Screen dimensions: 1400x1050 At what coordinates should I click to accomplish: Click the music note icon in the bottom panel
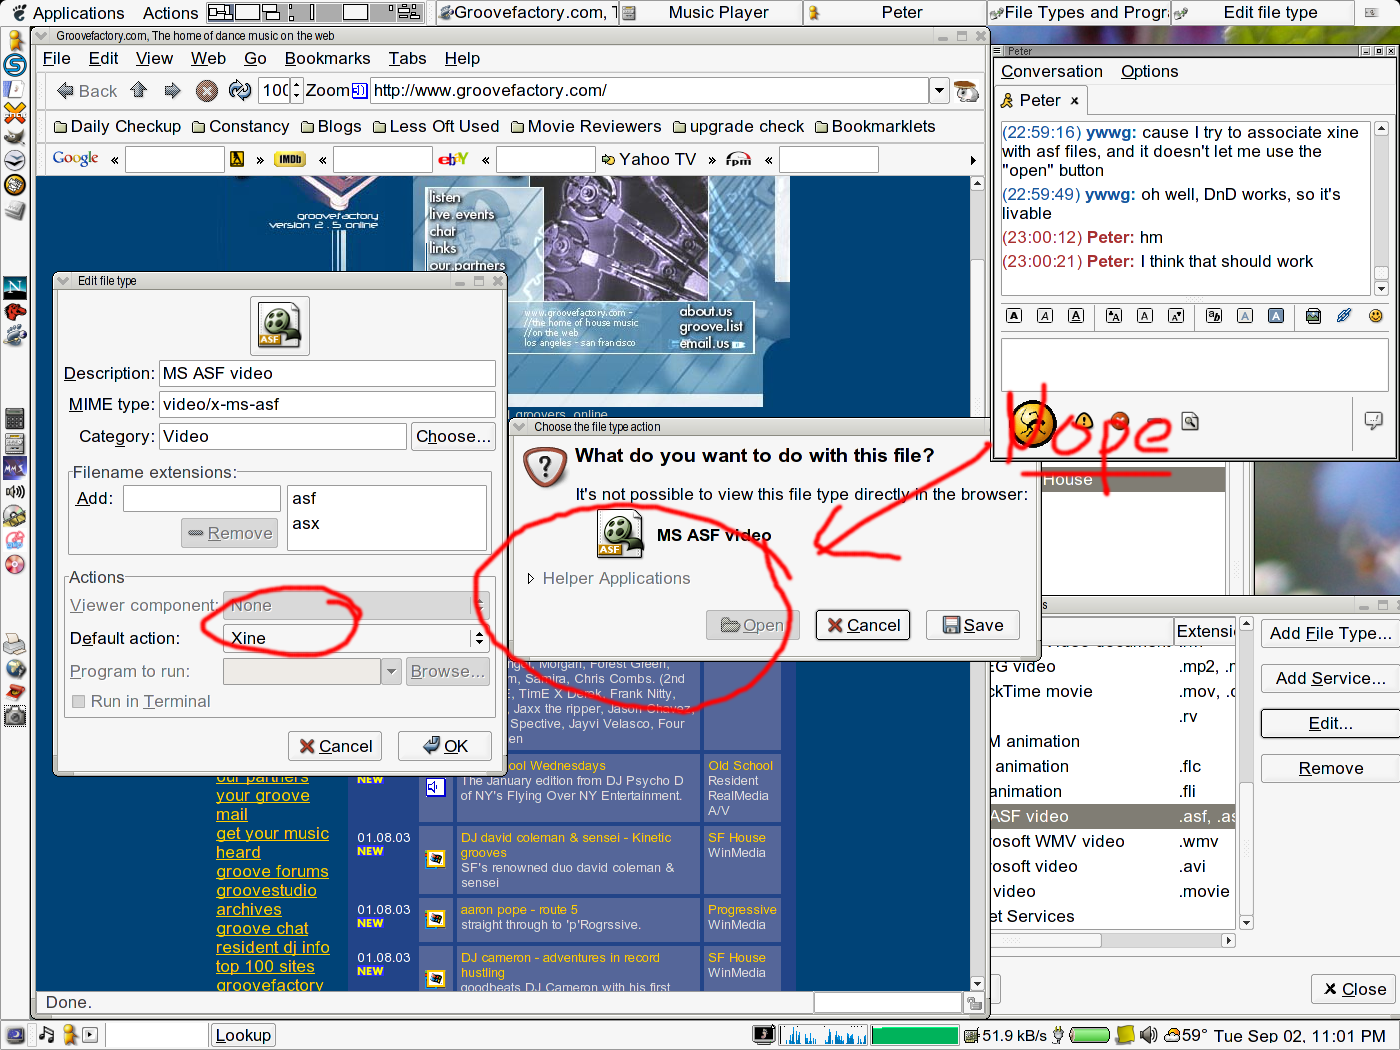pos(46,1035)
